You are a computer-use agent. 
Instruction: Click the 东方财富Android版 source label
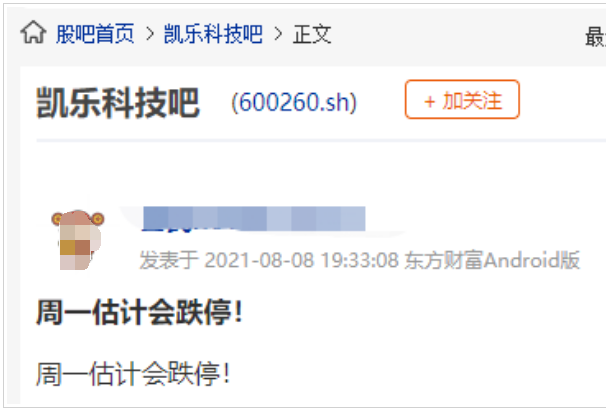pos(492,260)
